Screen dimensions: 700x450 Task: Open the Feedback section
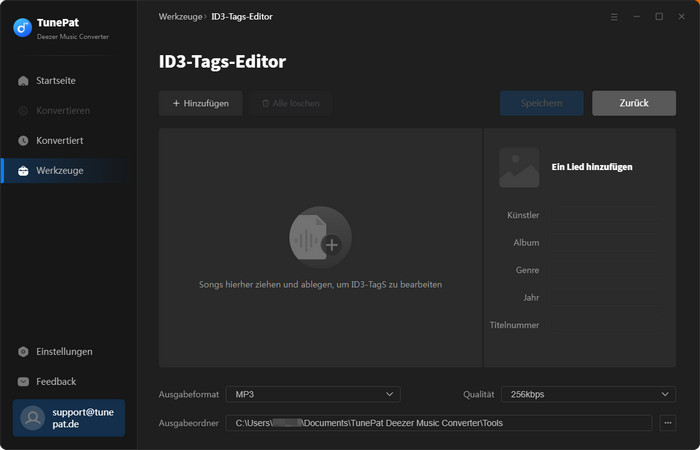[x=67, y=382]
